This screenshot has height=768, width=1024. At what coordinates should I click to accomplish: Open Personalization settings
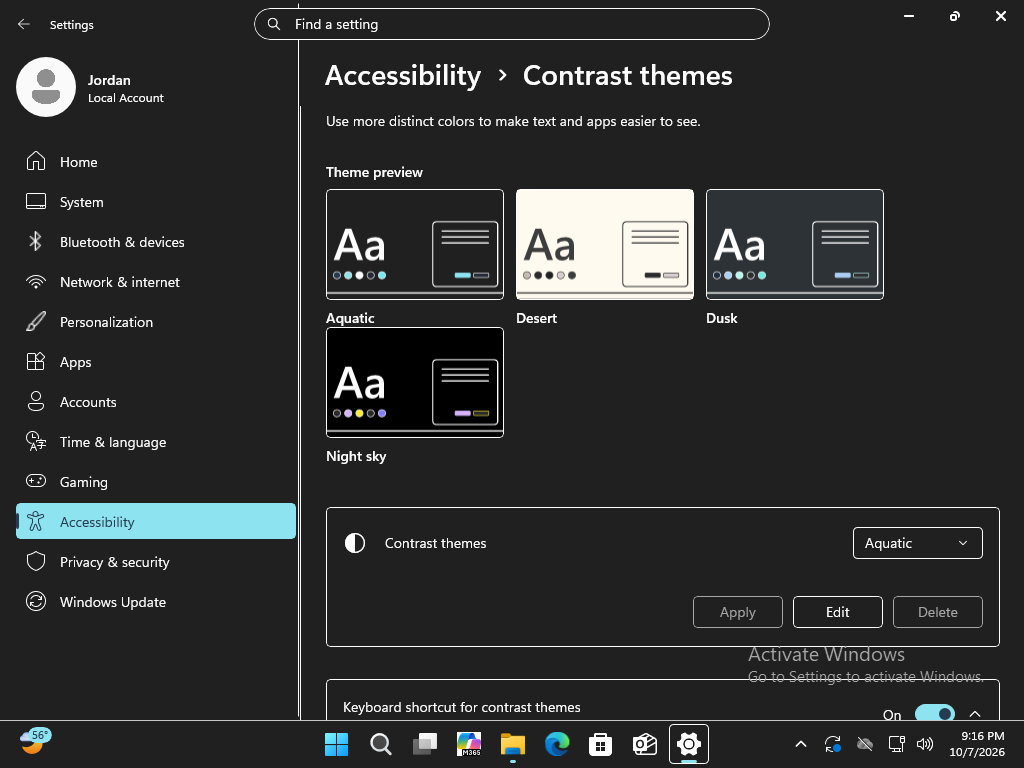[155, 322]
